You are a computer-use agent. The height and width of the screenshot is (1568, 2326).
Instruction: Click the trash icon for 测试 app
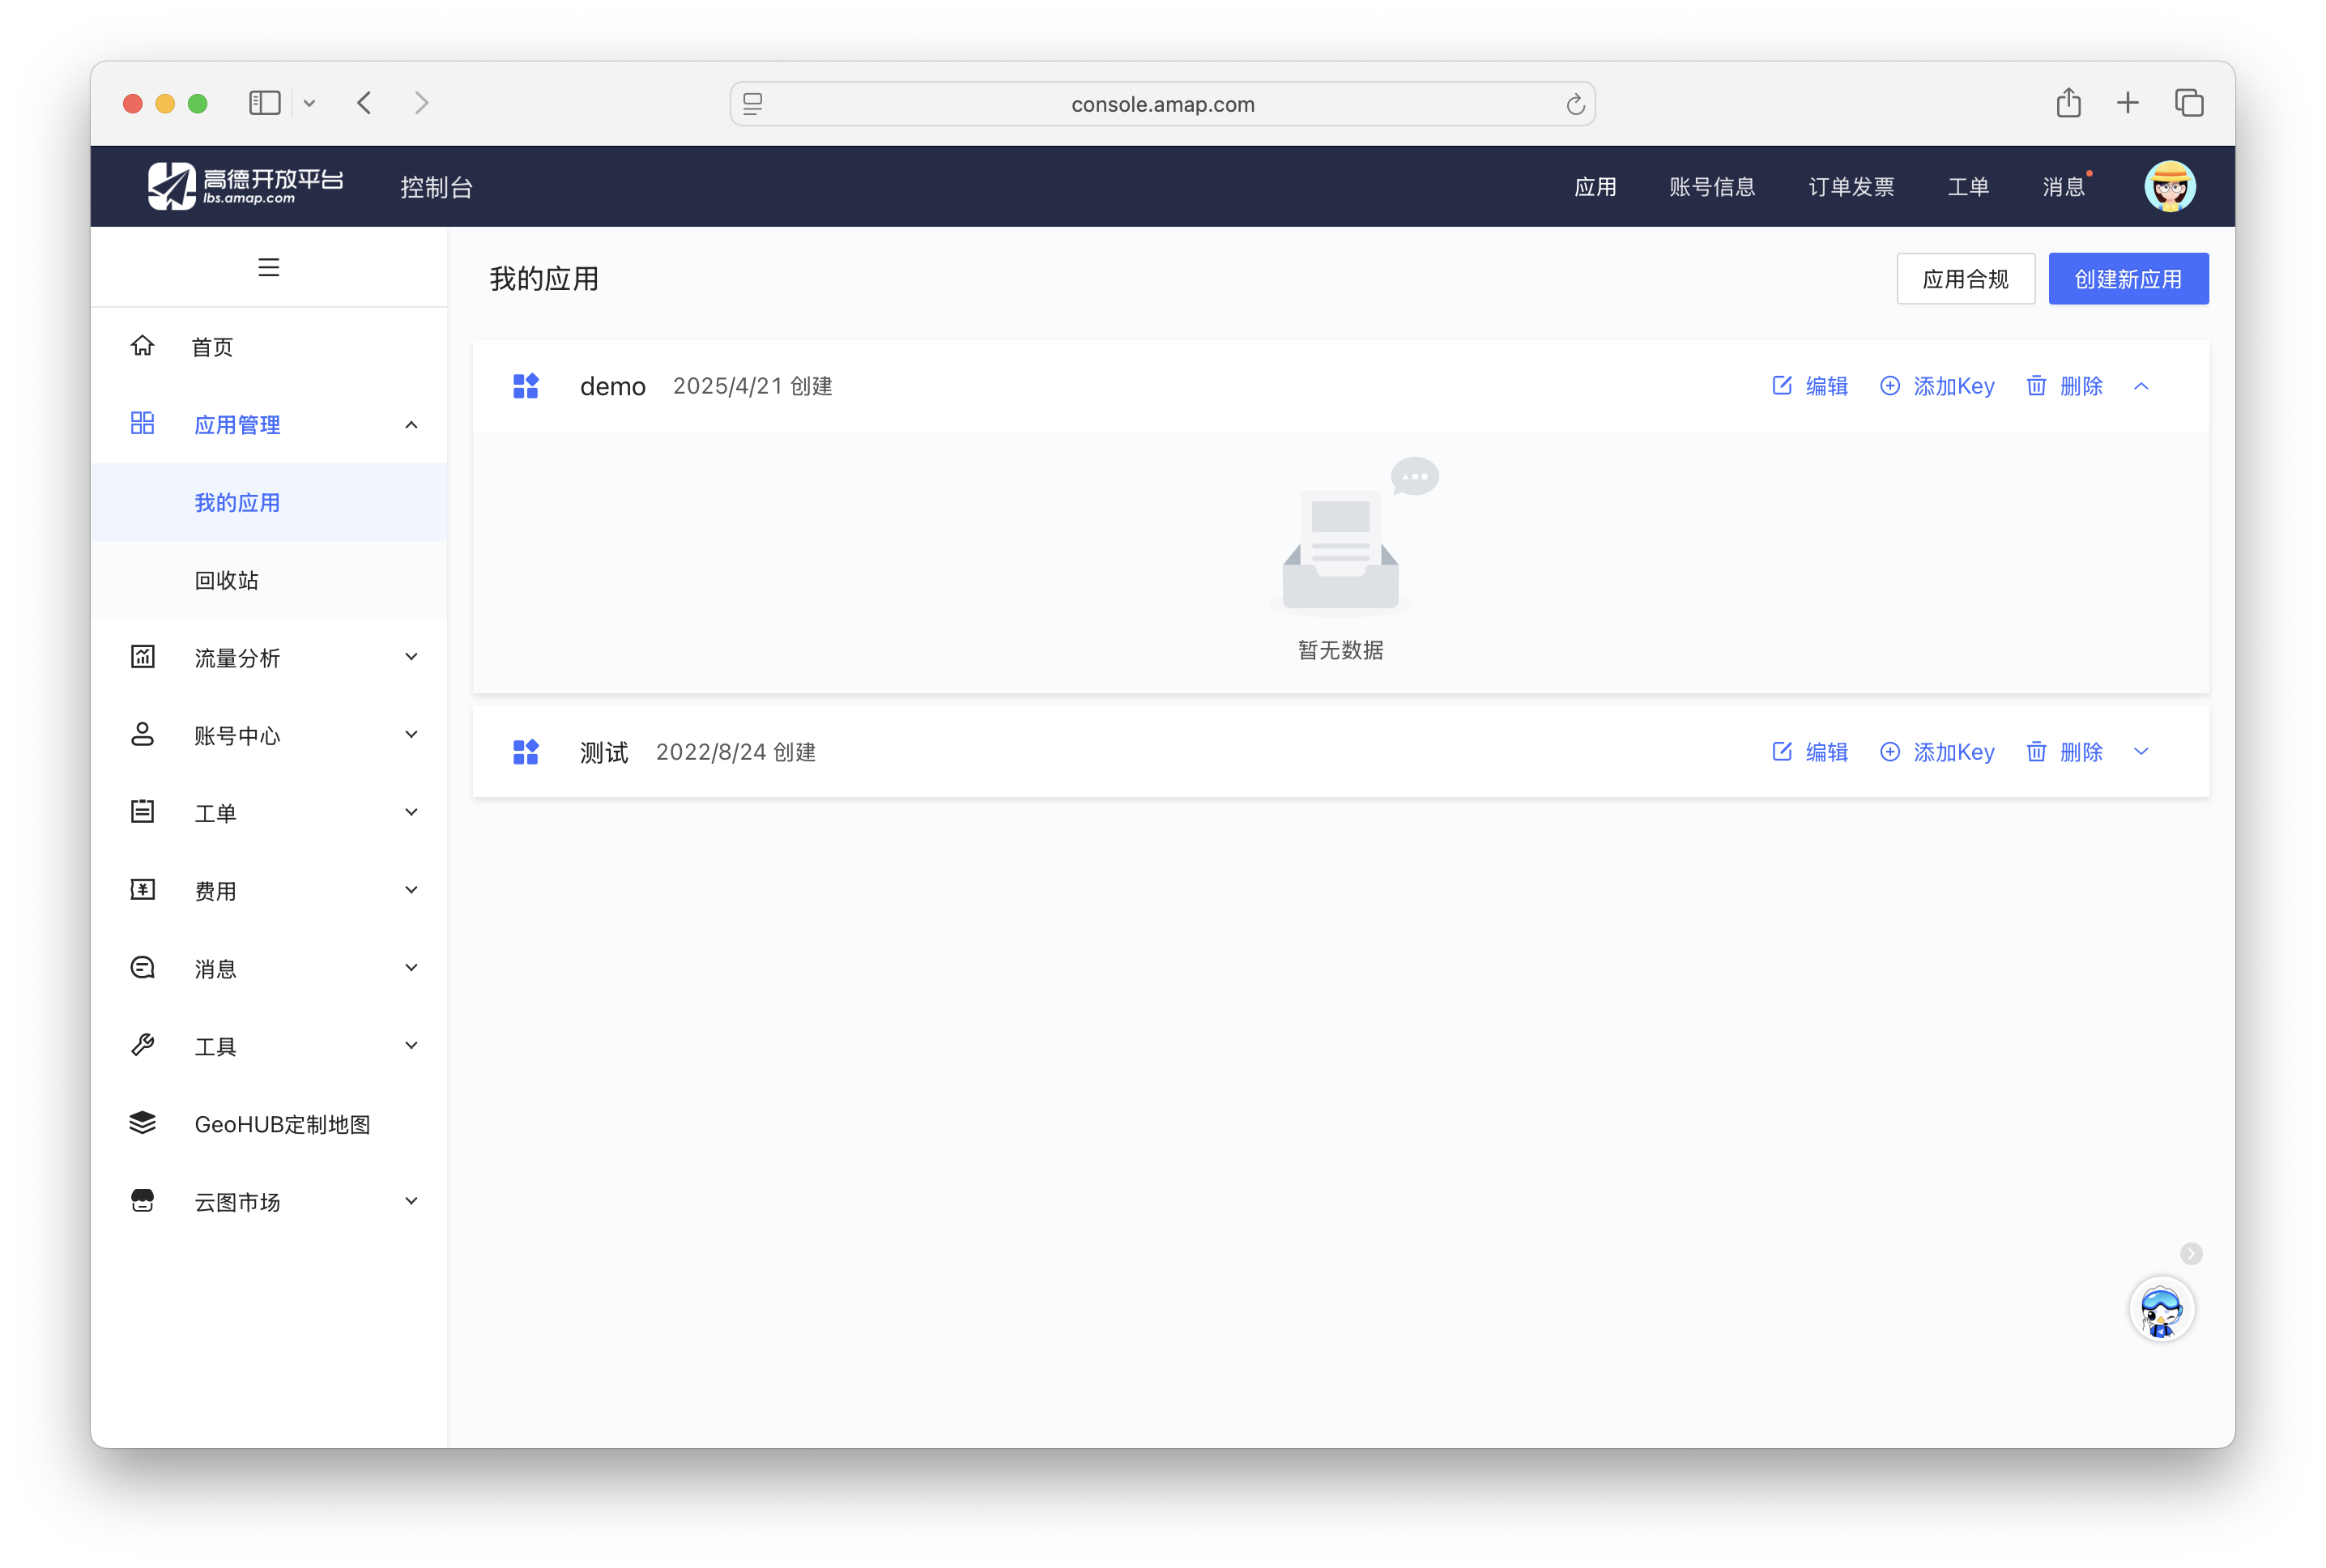2036,752
